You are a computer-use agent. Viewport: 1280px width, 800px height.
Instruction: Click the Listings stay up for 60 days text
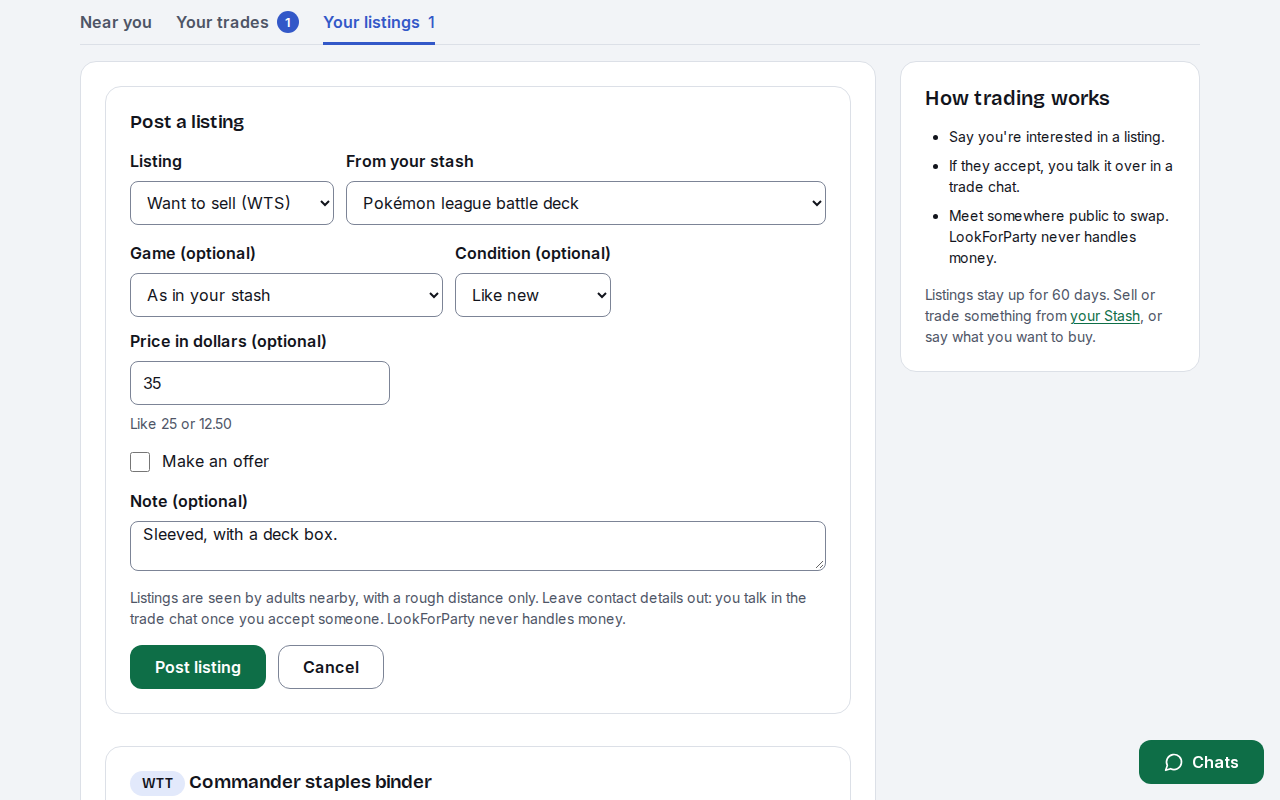coord(1043,316)
